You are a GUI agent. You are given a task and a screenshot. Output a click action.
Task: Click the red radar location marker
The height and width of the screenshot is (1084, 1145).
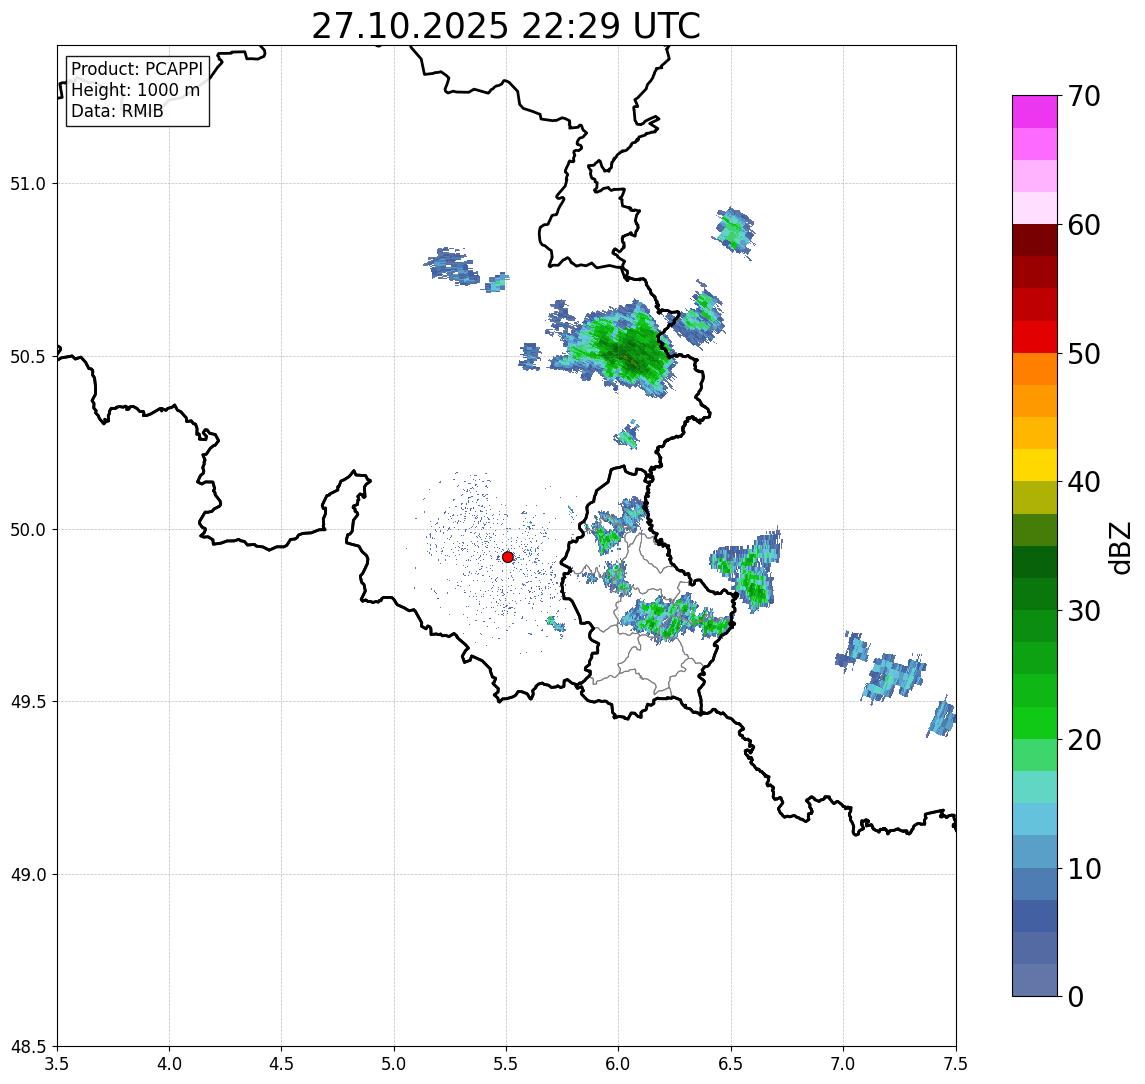pos(508,557)
